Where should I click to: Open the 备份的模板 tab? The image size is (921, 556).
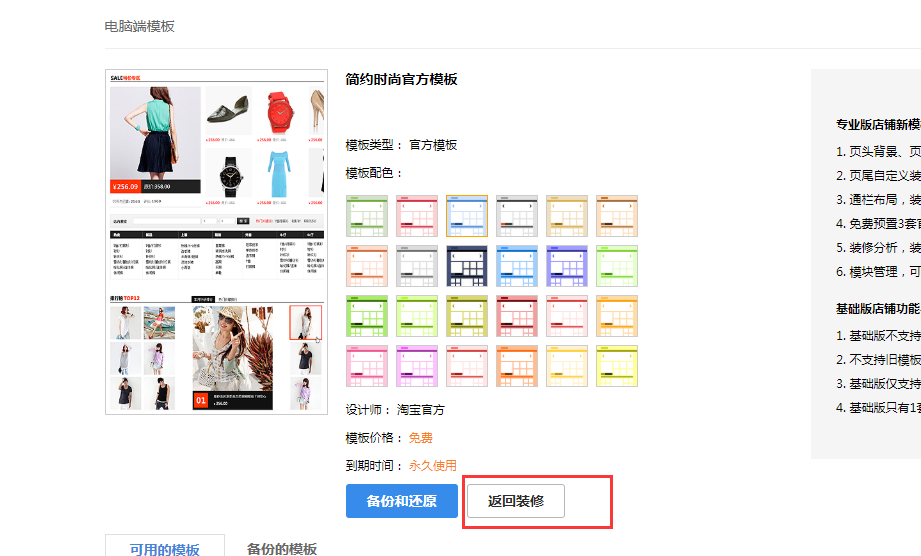[x=282, y=547]
